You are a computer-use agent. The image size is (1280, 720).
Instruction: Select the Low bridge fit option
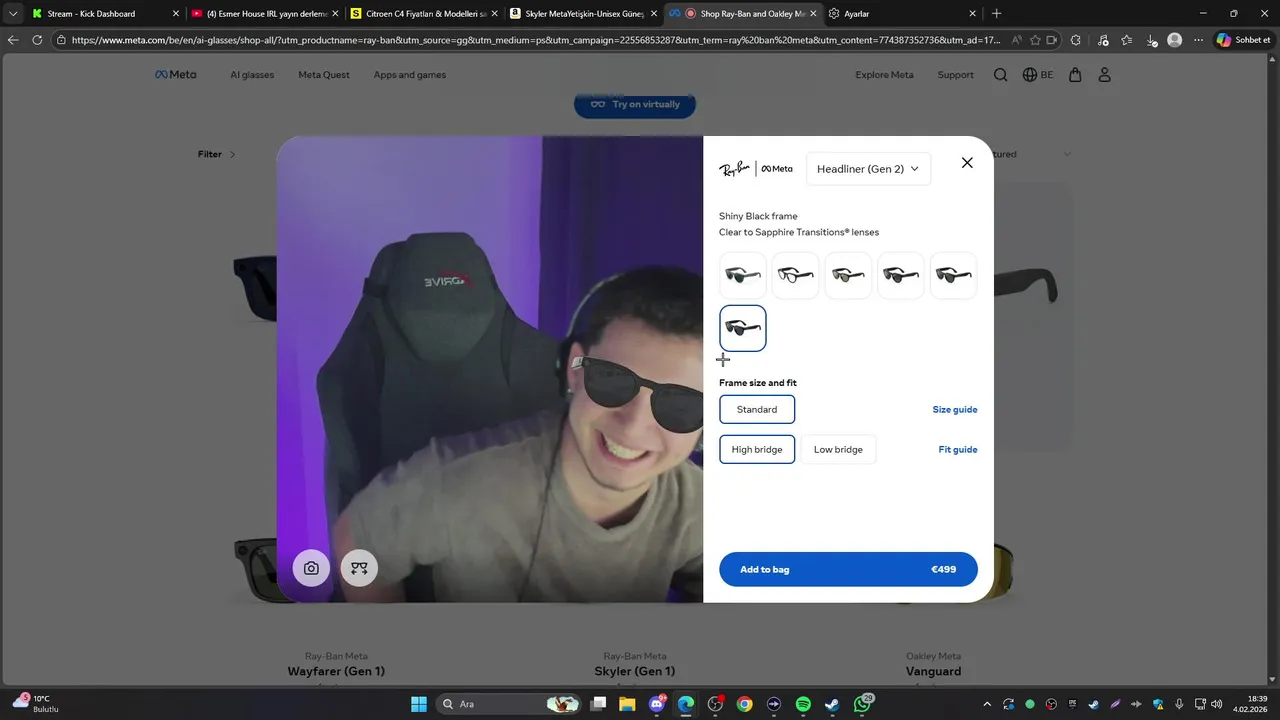tap(838, 449)
